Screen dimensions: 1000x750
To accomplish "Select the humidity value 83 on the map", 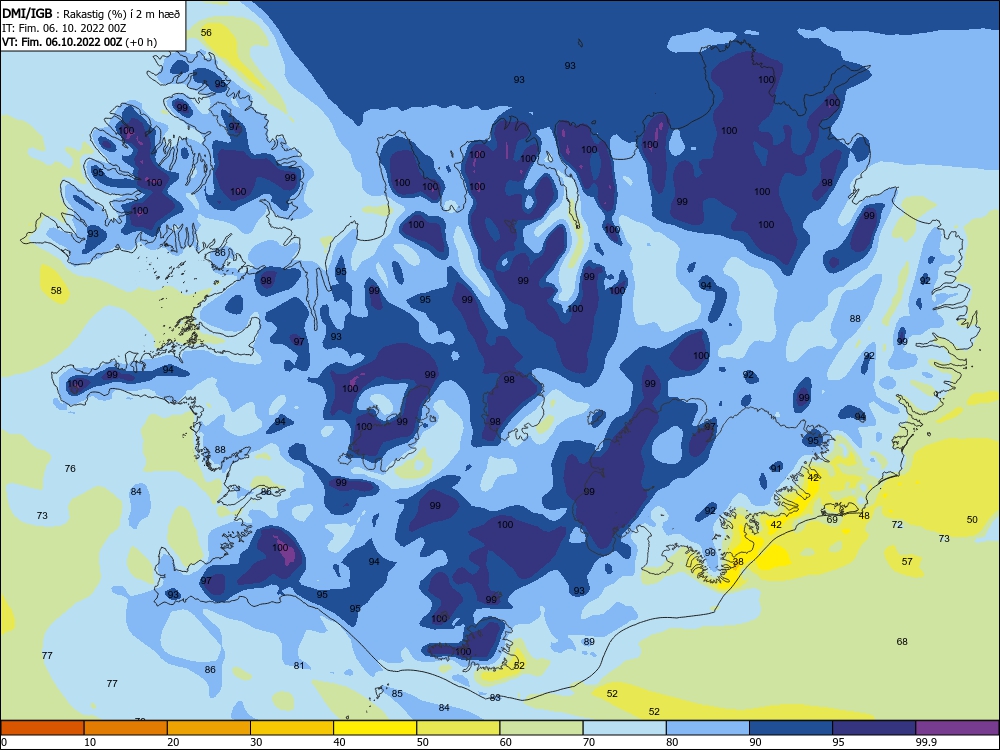I will pyautogui.click(x=495, y=698).
